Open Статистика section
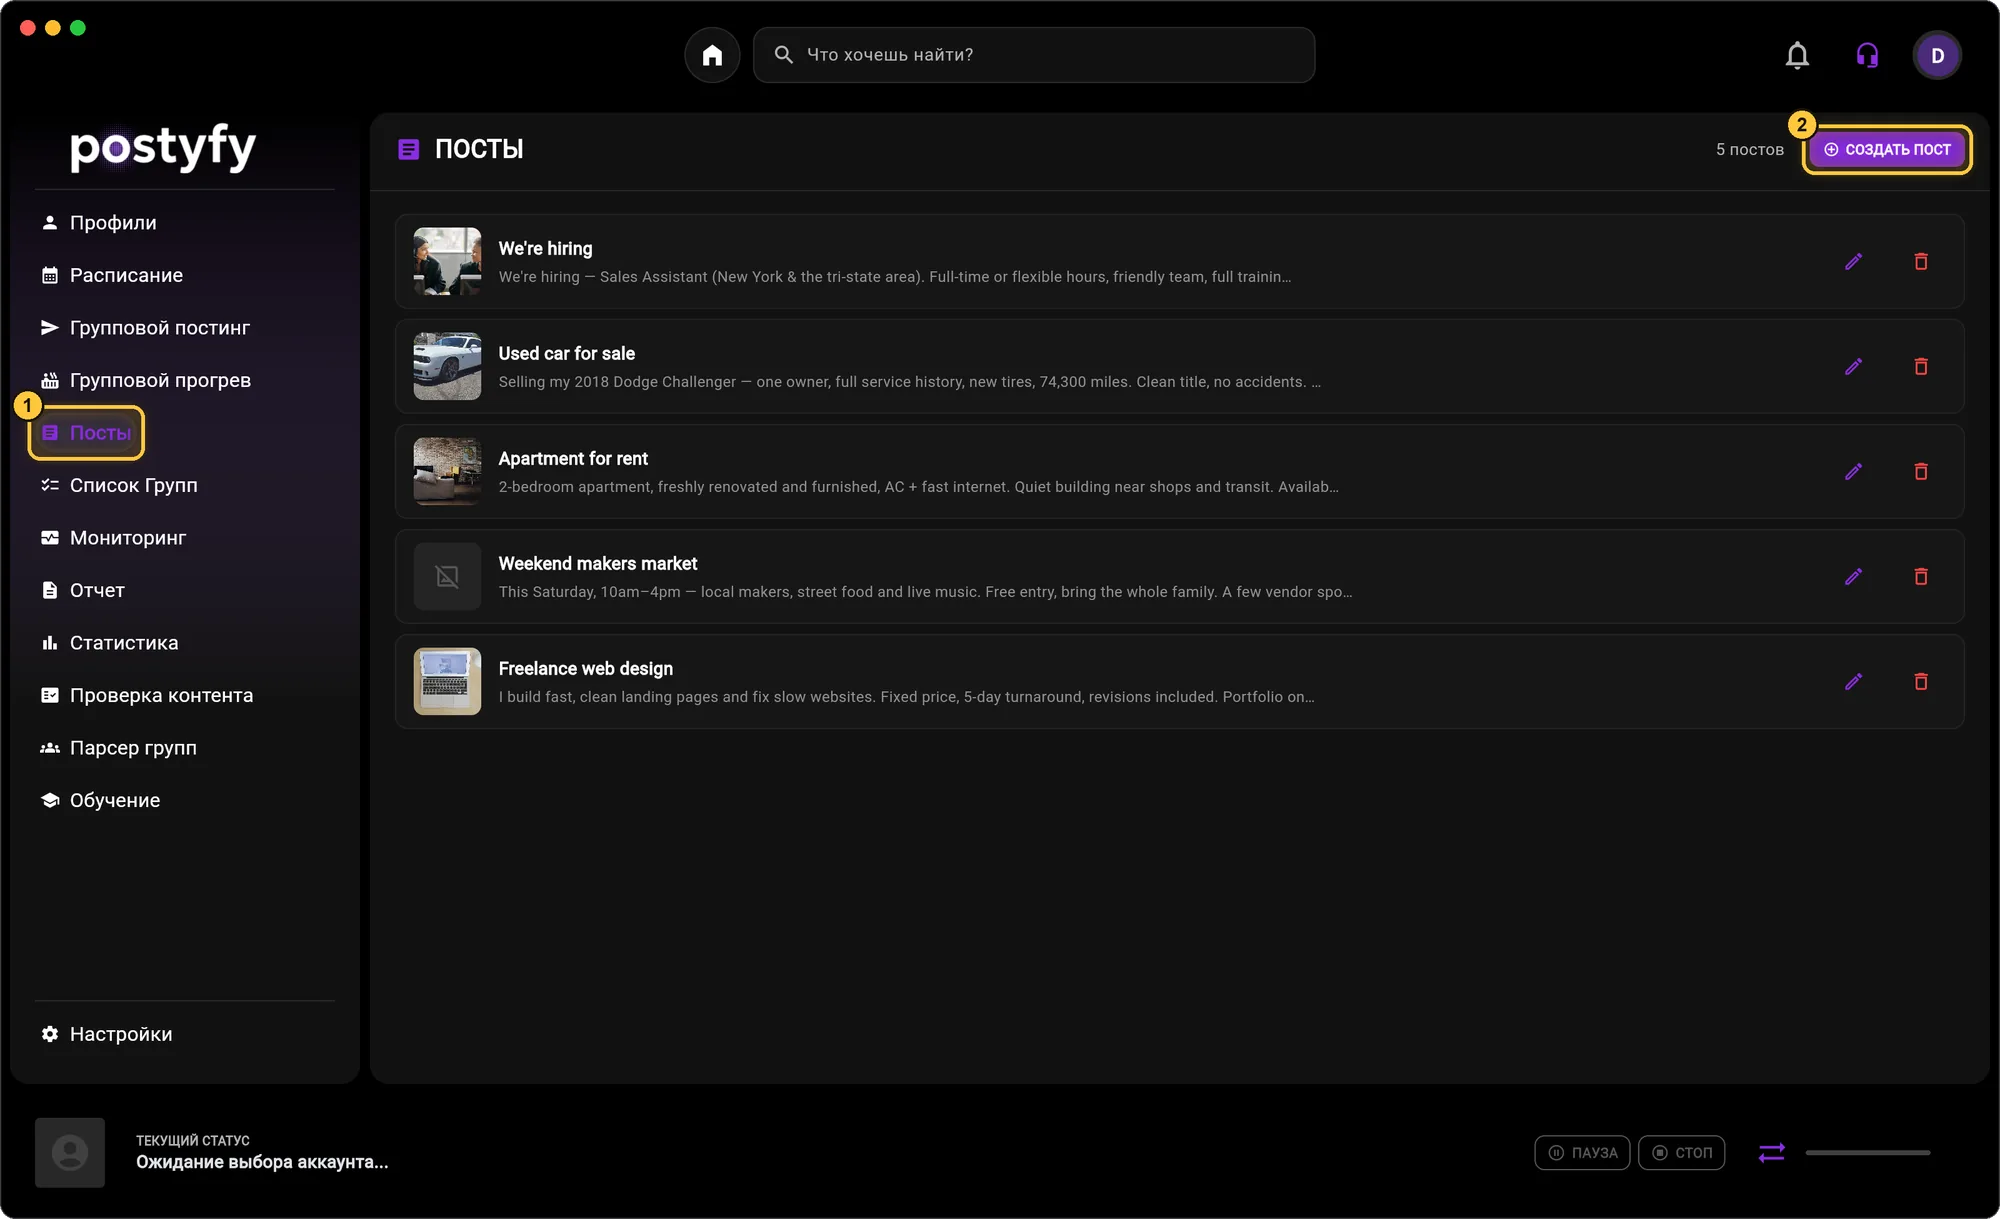Image resolution: width=2000 pixels, height=1219 pixels. (x=109, y=643)
